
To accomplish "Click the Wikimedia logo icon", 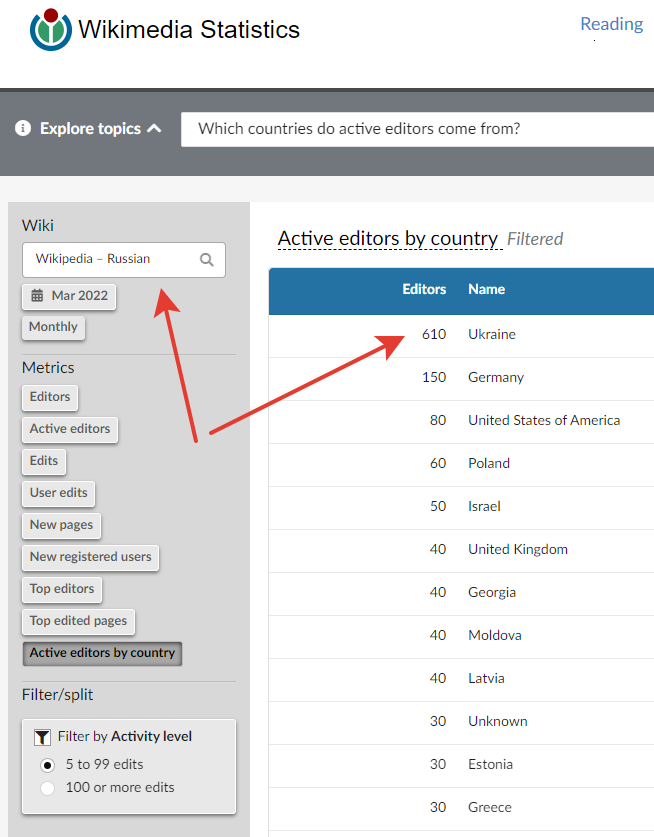I will point(51,29).
